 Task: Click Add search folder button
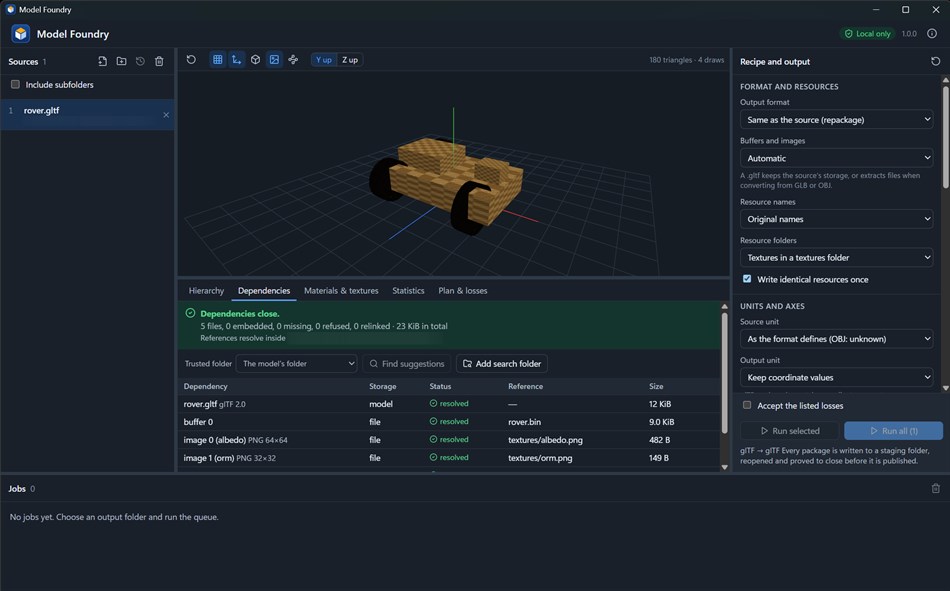point(502,363)
